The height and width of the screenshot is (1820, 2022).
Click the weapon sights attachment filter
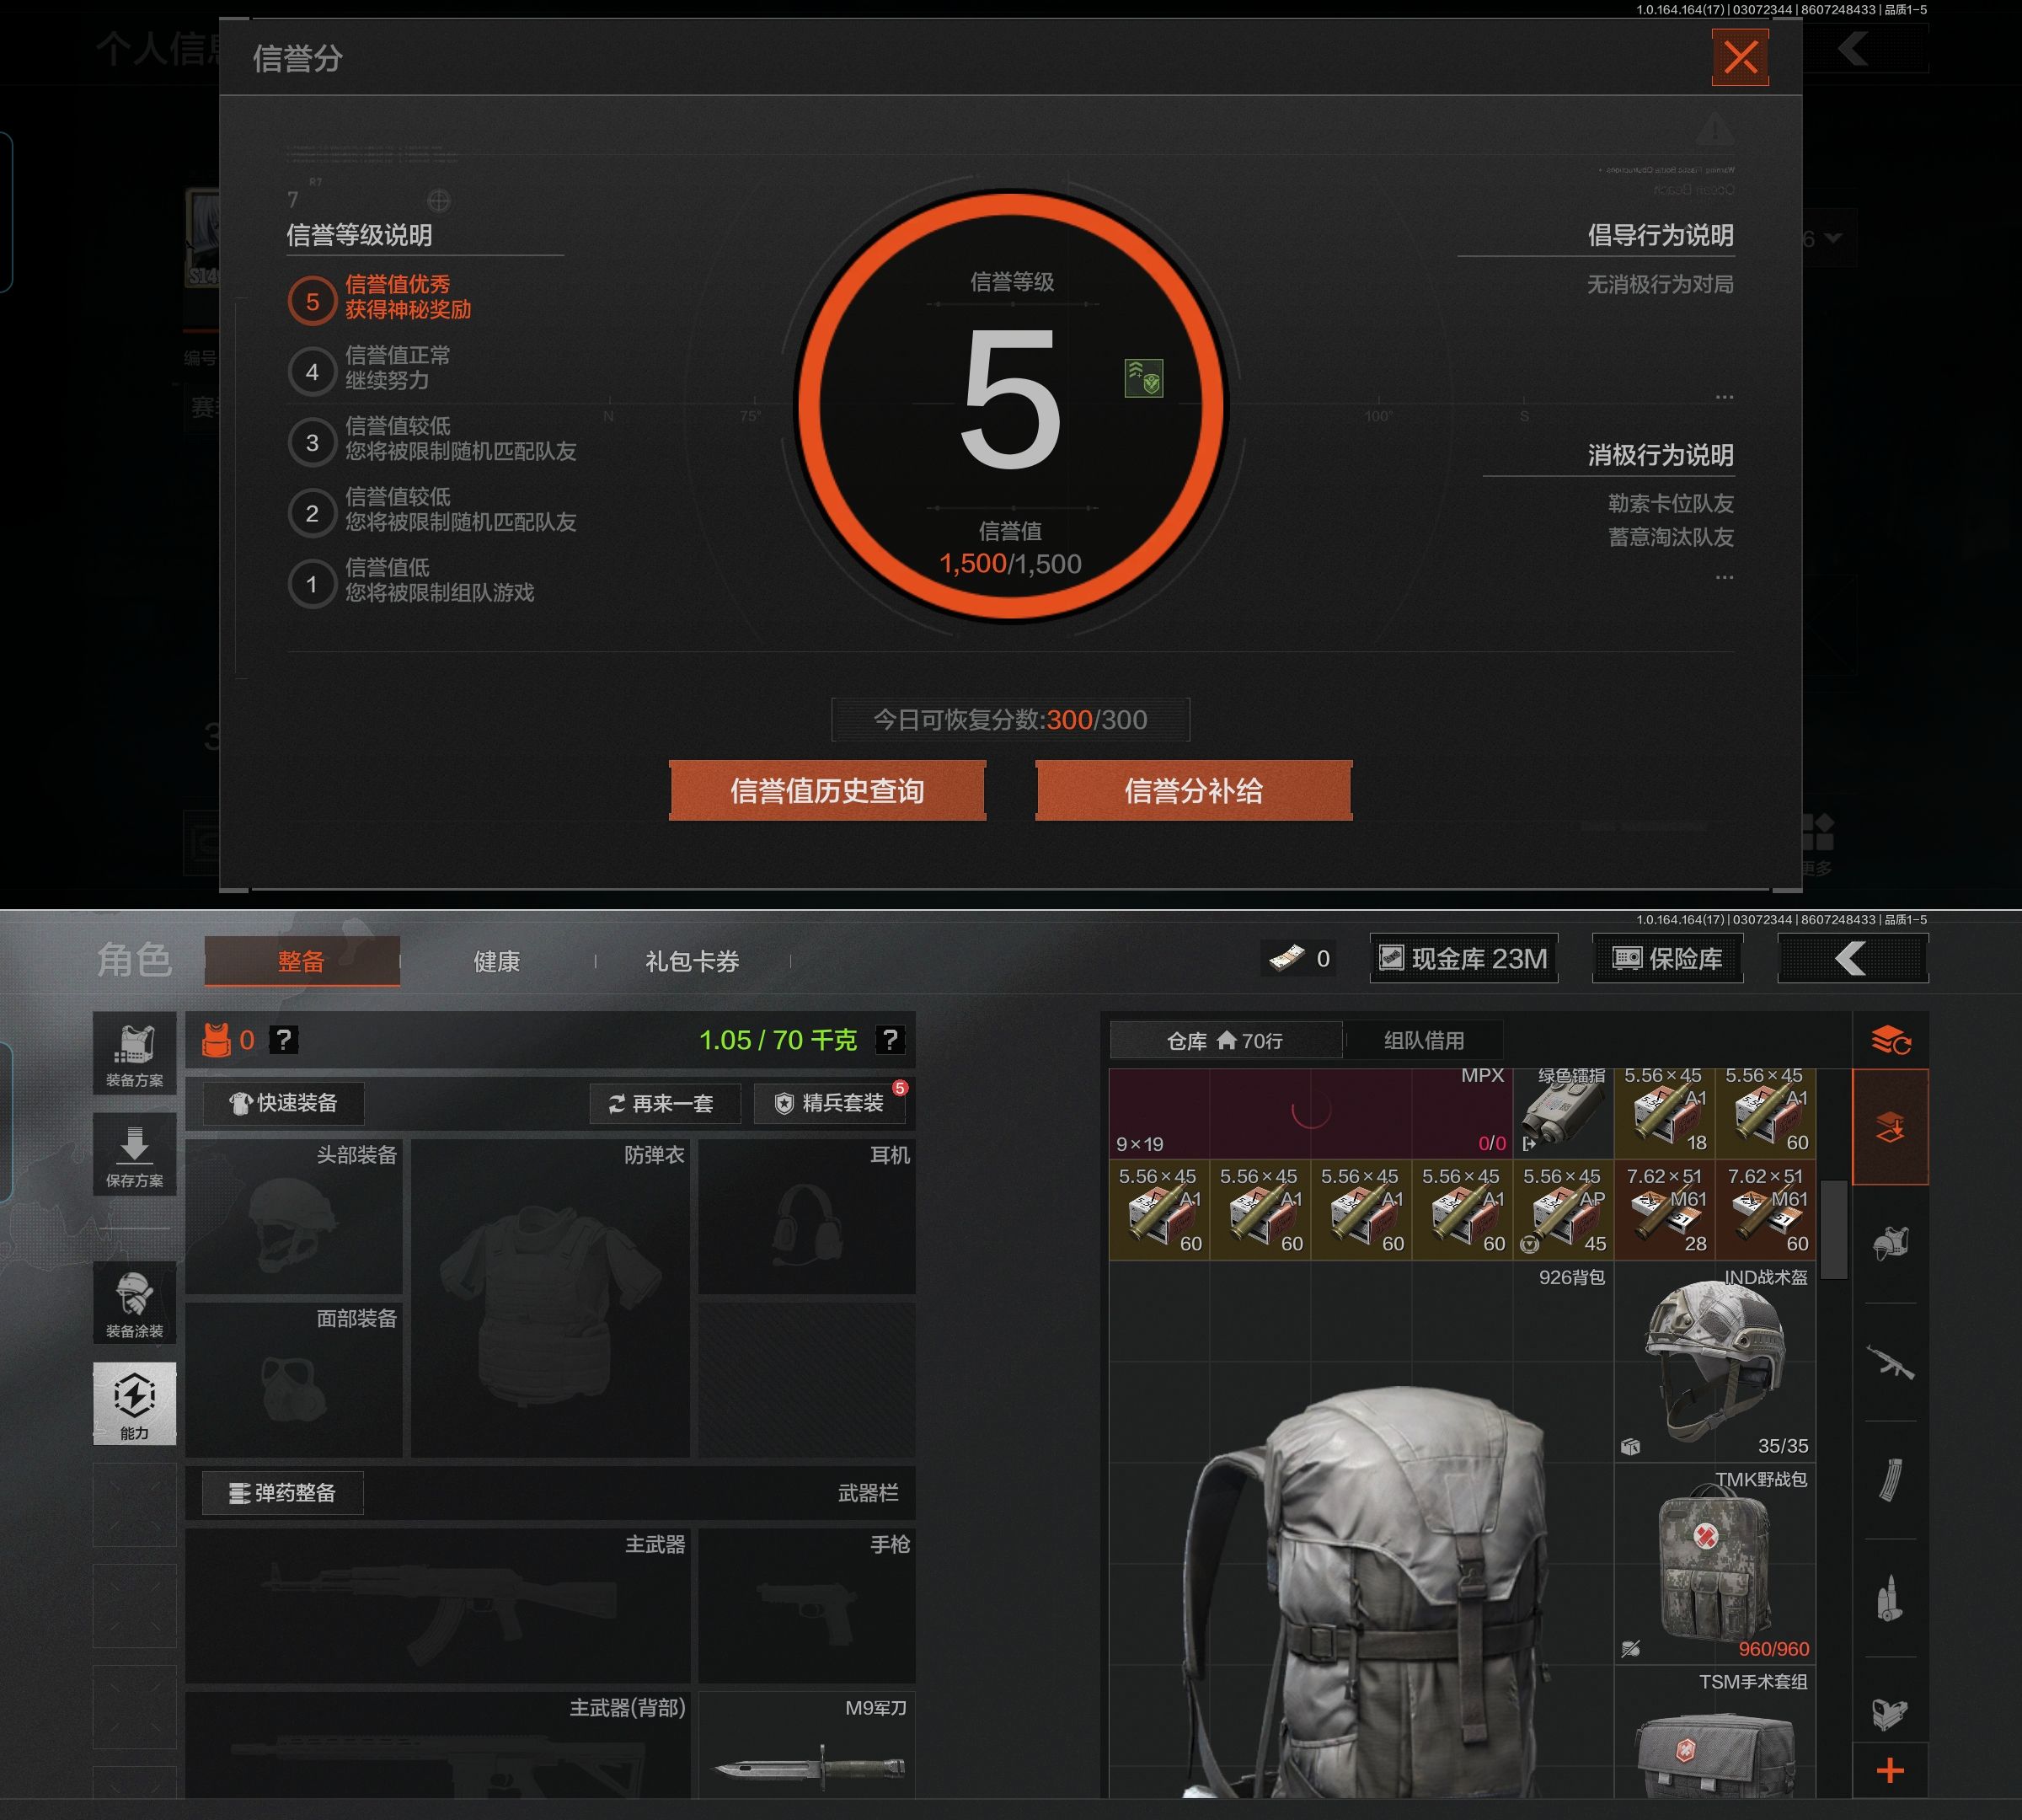[1889, 1714]
